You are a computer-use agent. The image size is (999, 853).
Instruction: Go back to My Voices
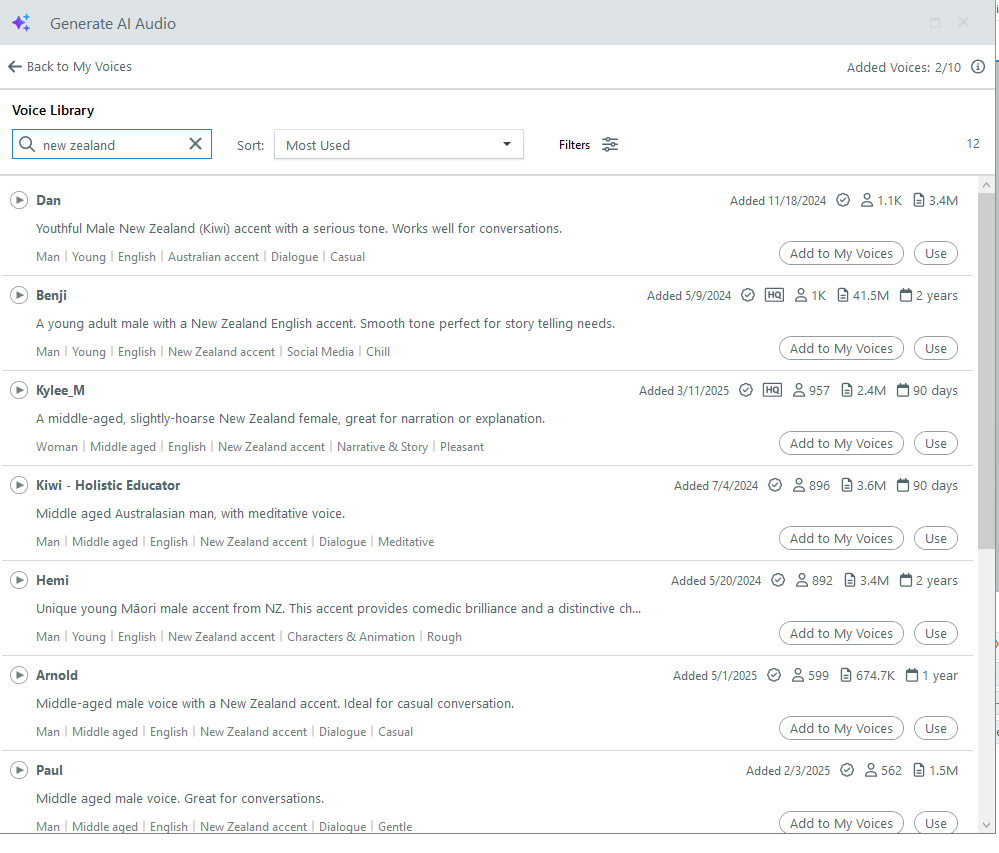pyautogui.click(x=70, y=67)
